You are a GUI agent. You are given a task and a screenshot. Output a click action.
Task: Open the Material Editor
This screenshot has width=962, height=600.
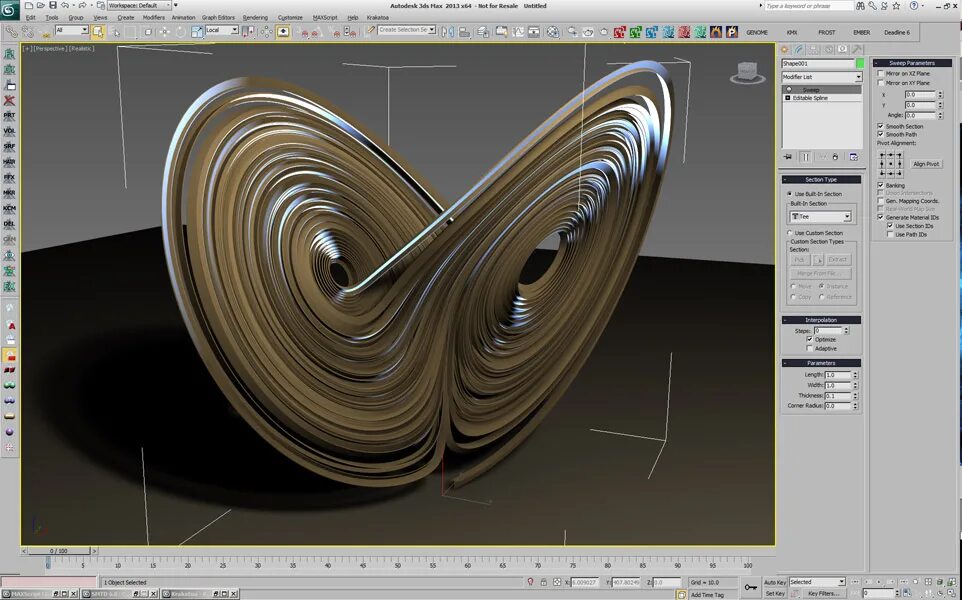553,32
